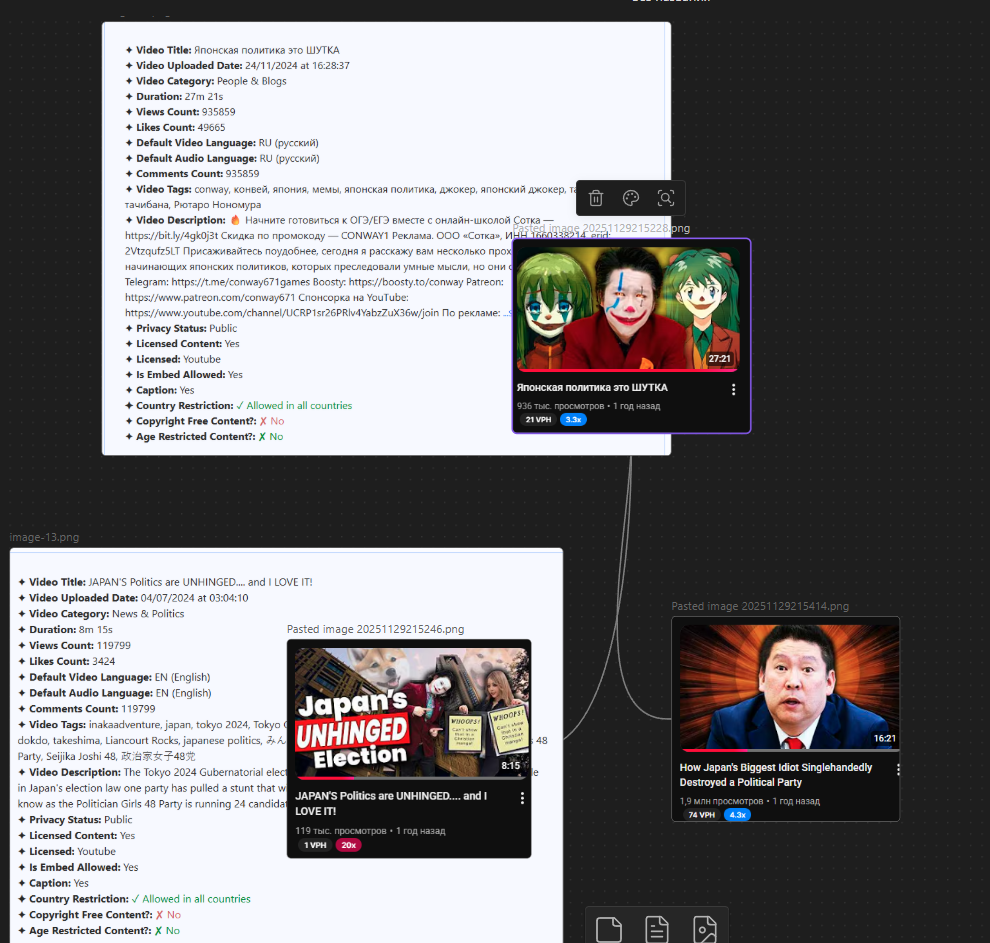Delete the selected node with trash icon
The height and width of the screenshot is (943, 990).
595,198
